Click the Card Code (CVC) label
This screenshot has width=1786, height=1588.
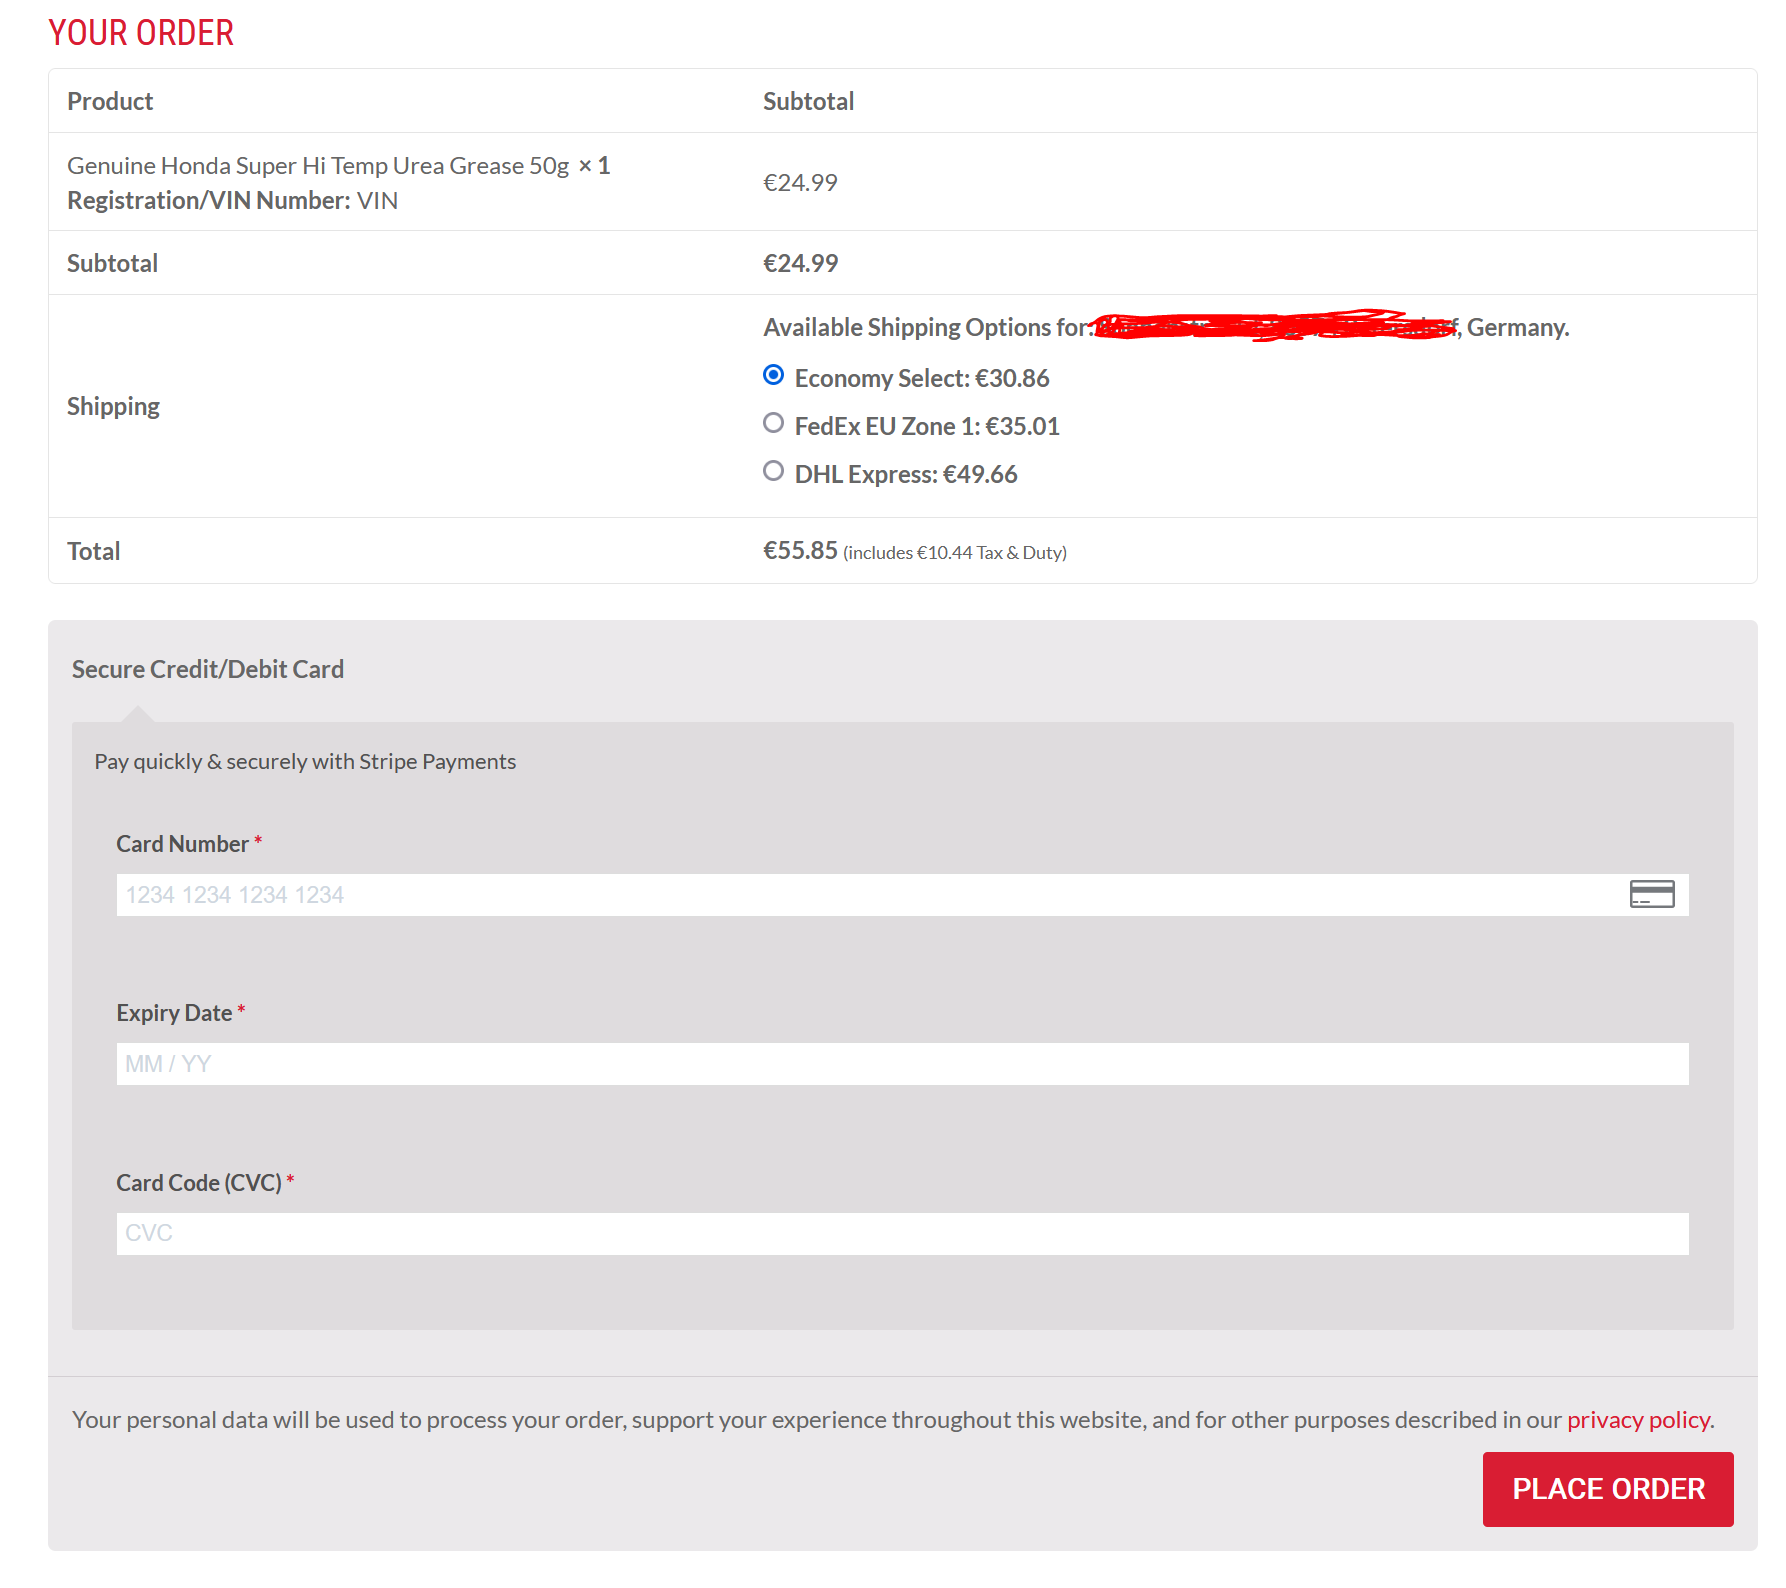[198, 1183]
